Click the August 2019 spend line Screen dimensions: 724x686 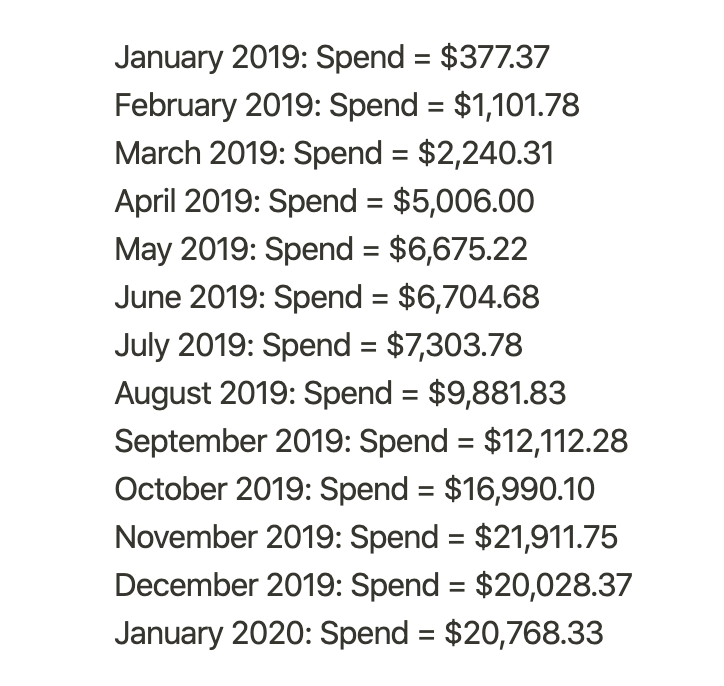pyautogui.click(x=340, y=394)
